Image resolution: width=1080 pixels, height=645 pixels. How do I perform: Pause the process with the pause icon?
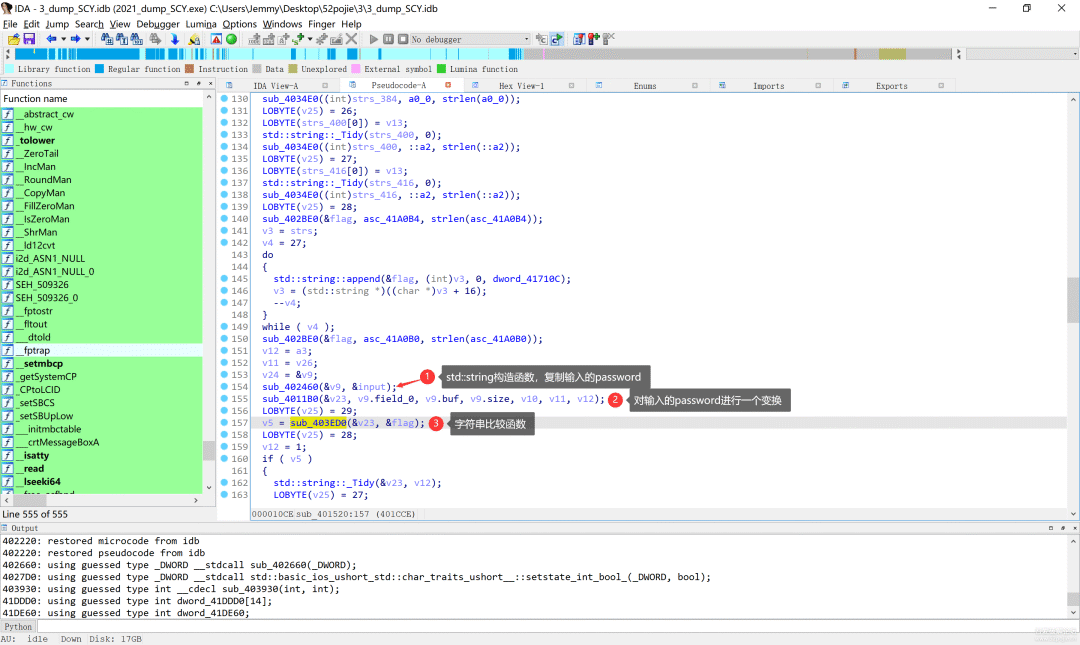[388, 39]
